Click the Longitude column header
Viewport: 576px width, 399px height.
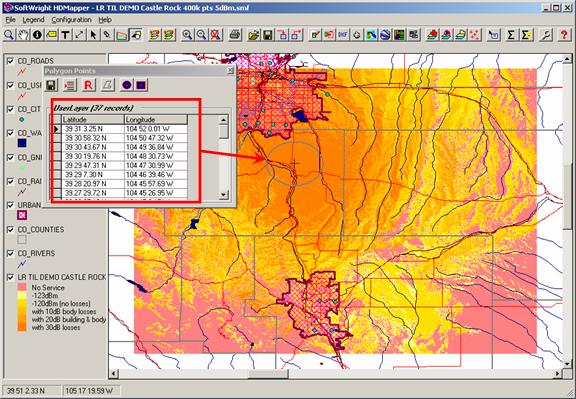[156, 119]
